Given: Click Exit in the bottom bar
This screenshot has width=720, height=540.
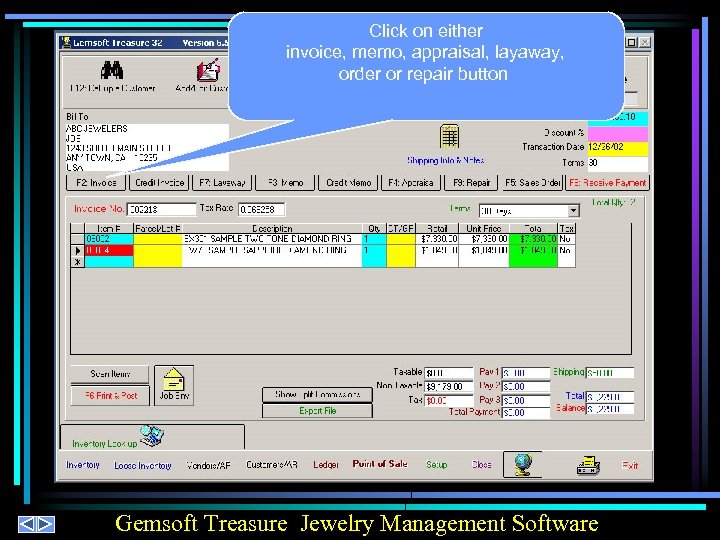Looking at the screenshot, I should [x=630, y=465].
